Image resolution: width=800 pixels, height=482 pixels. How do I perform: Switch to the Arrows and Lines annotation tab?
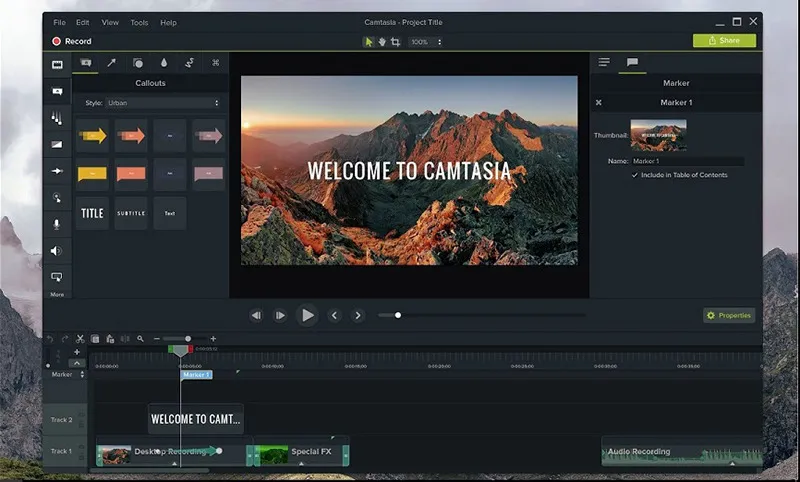pos(111,63)
